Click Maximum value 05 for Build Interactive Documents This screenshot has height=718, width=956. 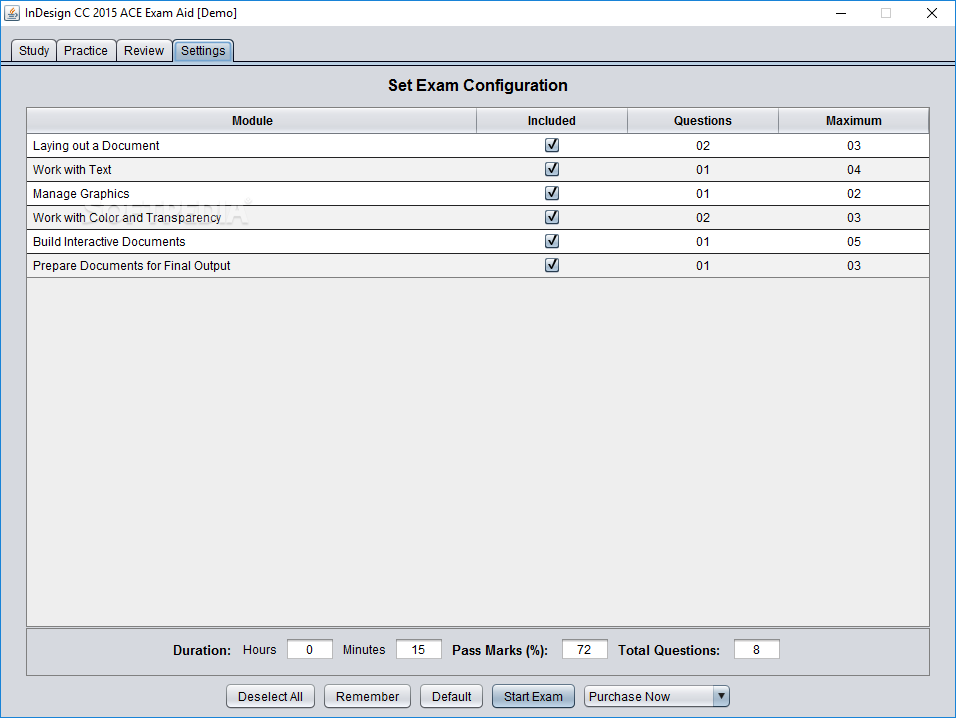(854, 241)
